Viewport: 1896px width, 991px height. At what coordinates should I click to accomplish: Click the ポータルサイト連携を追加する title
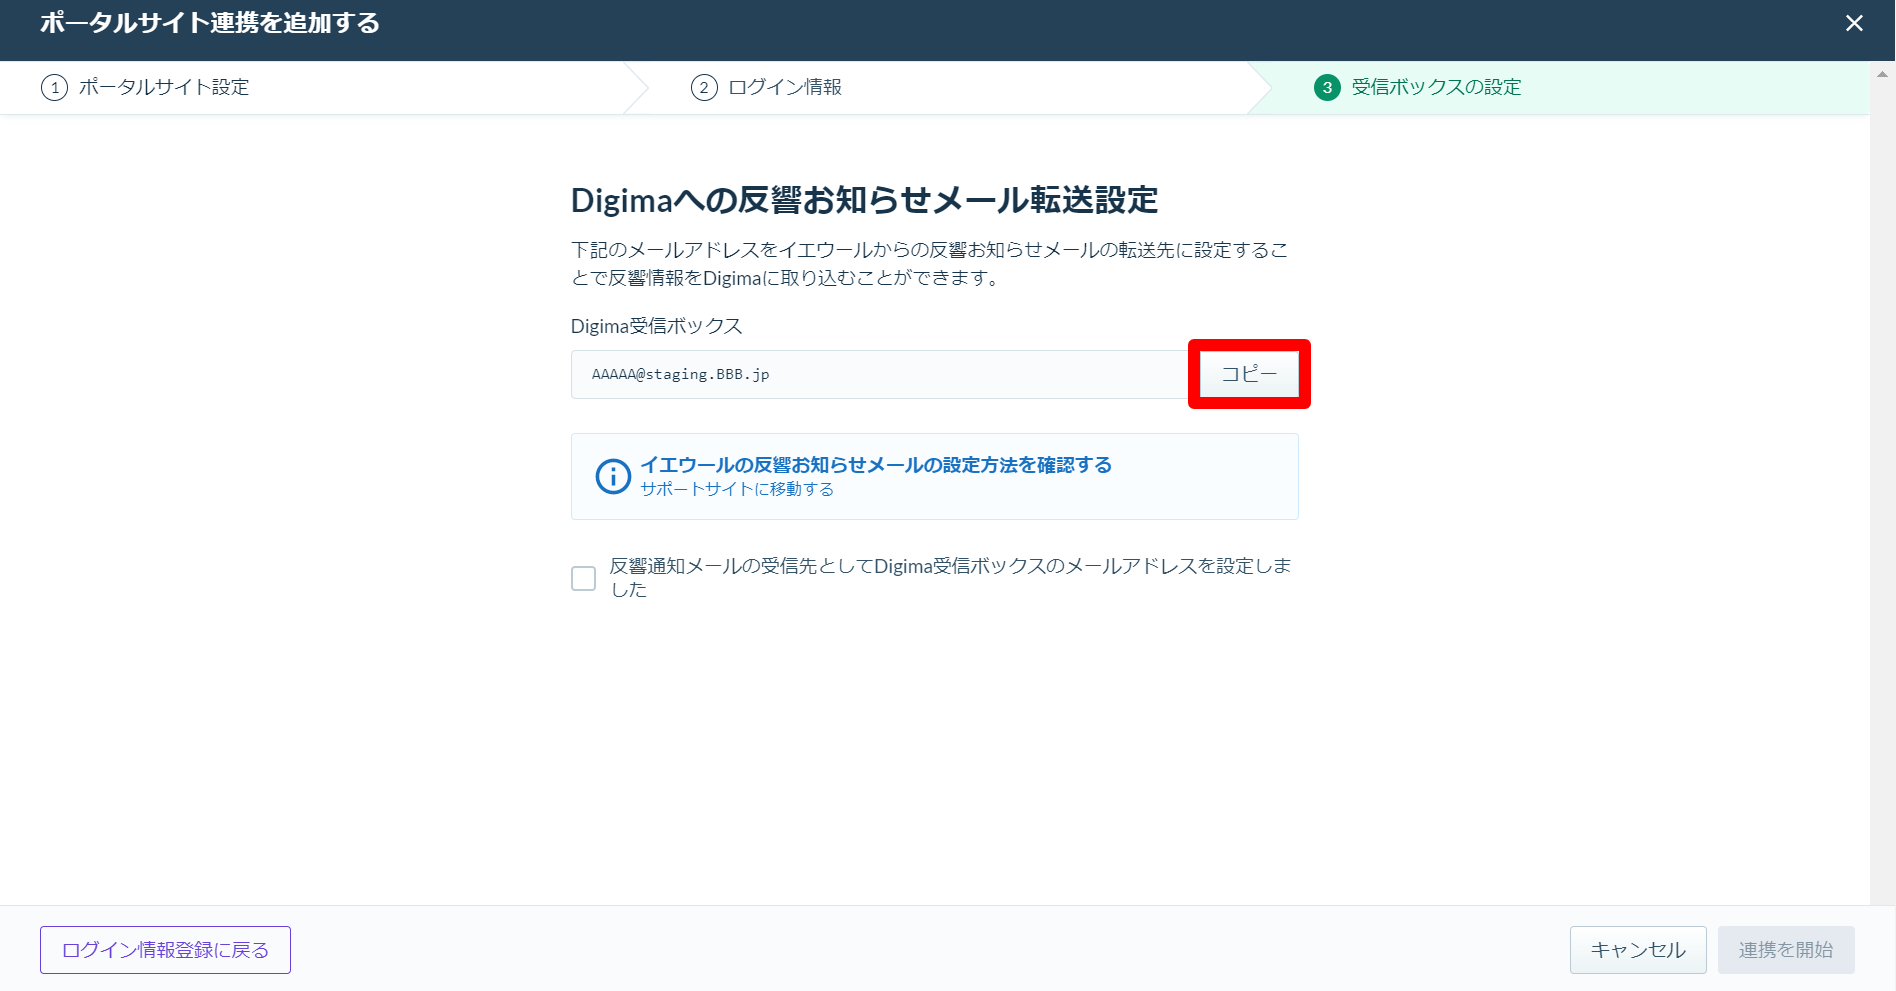pyautogui.click(x=210, y=23)
